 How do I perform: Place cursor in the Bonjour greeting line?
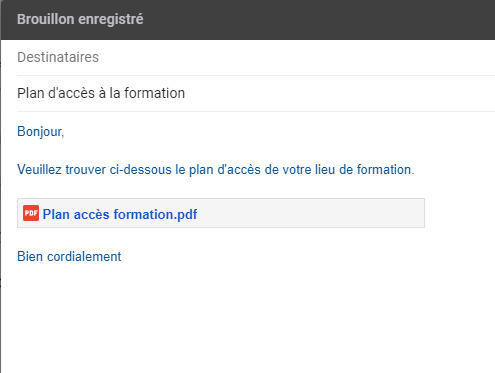pyautogui.click(x=40, y=132)
